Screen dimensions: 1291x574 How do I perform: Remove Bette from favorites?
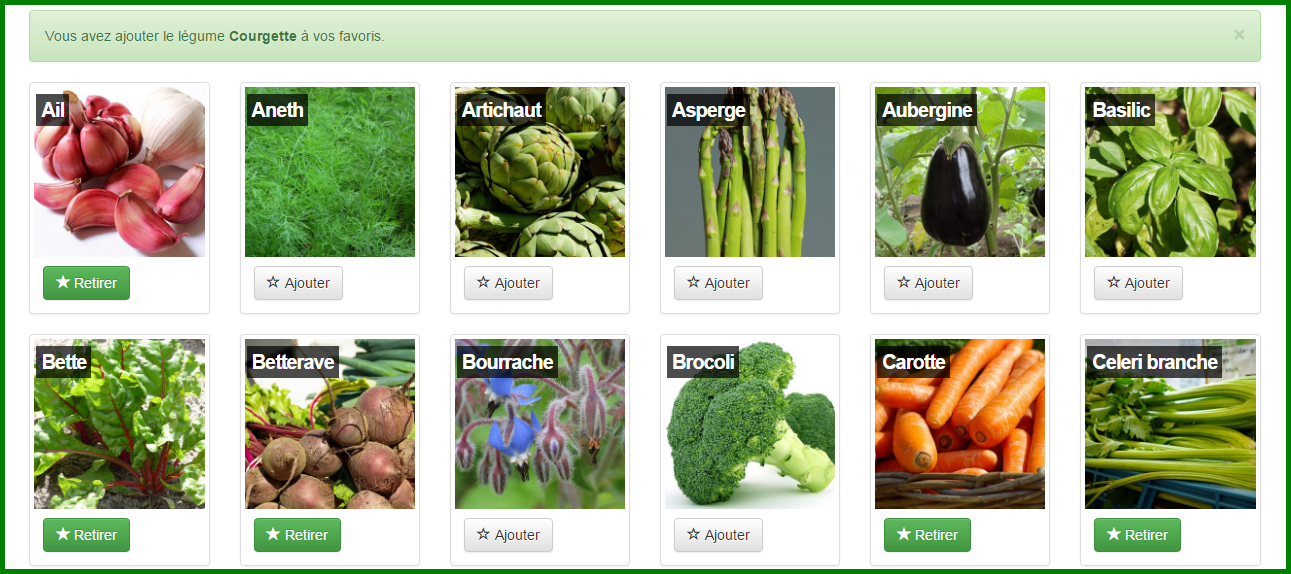(x=86, y=535)
